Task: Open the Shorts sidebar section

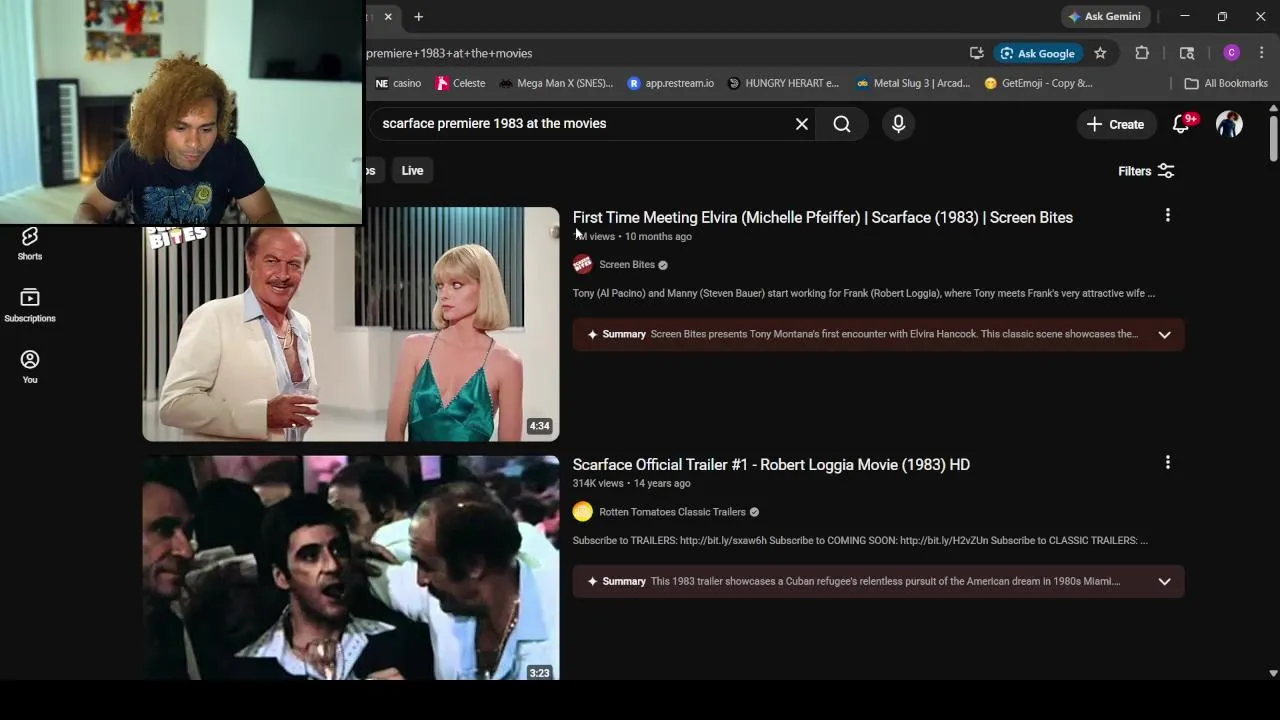Action: [x=29, y=244]
